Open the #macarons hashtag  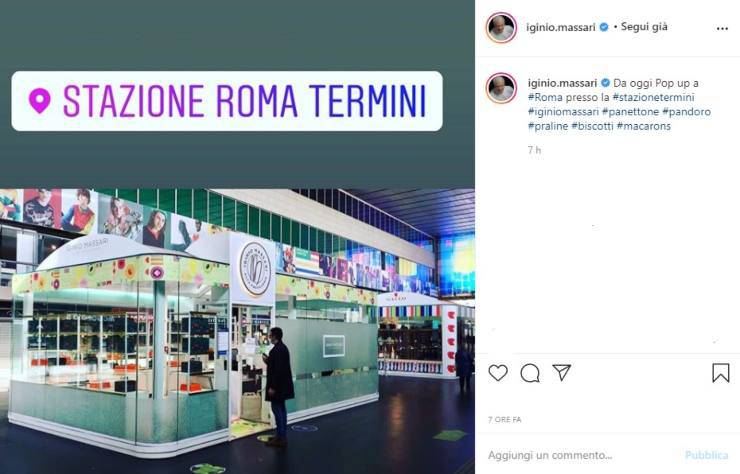[x=644, y=126]
